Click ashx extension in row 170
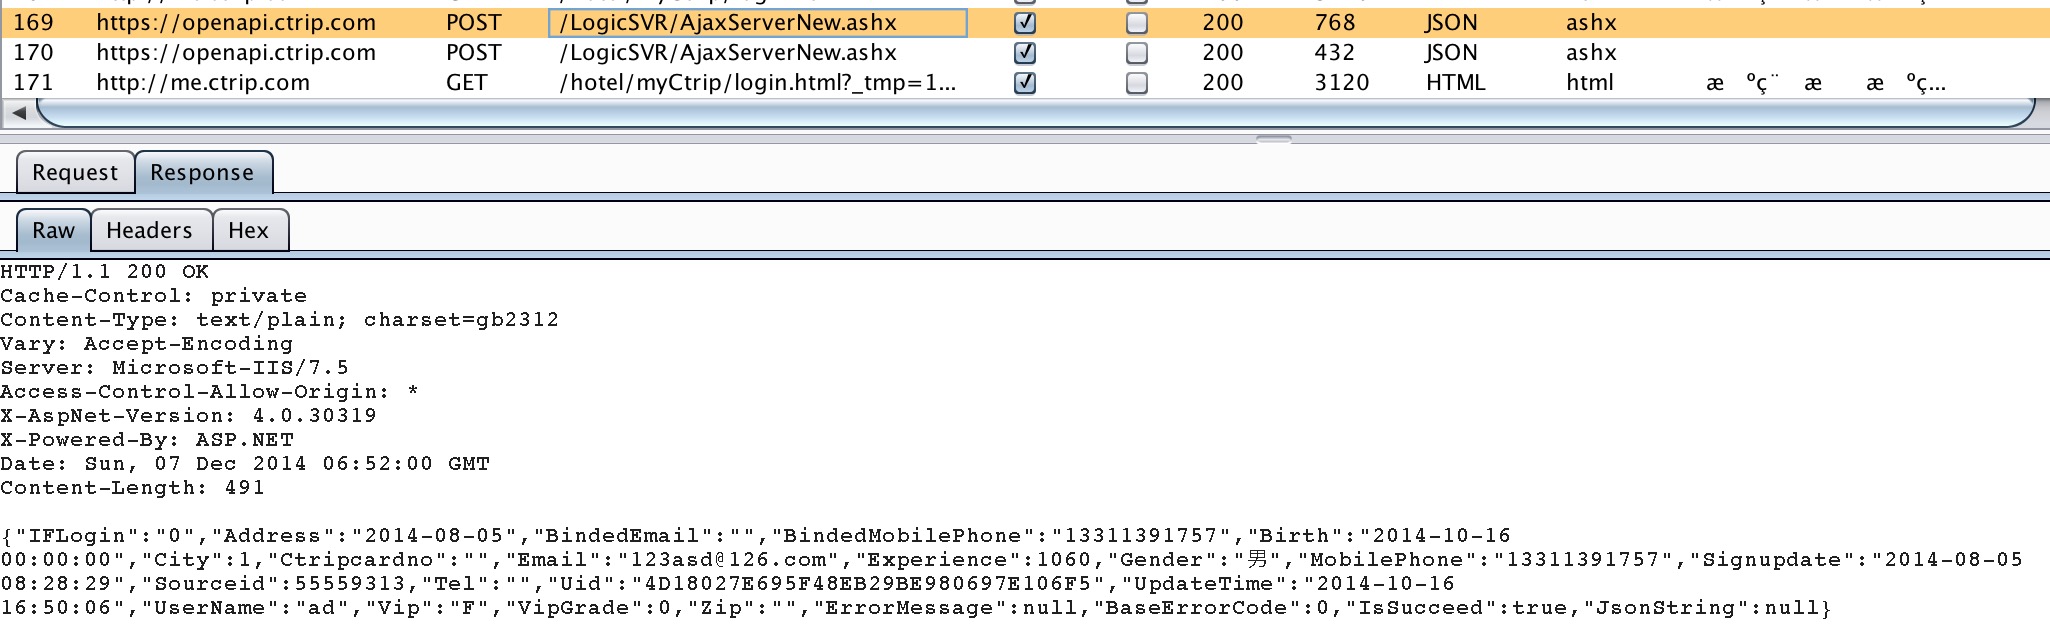 1591,53
